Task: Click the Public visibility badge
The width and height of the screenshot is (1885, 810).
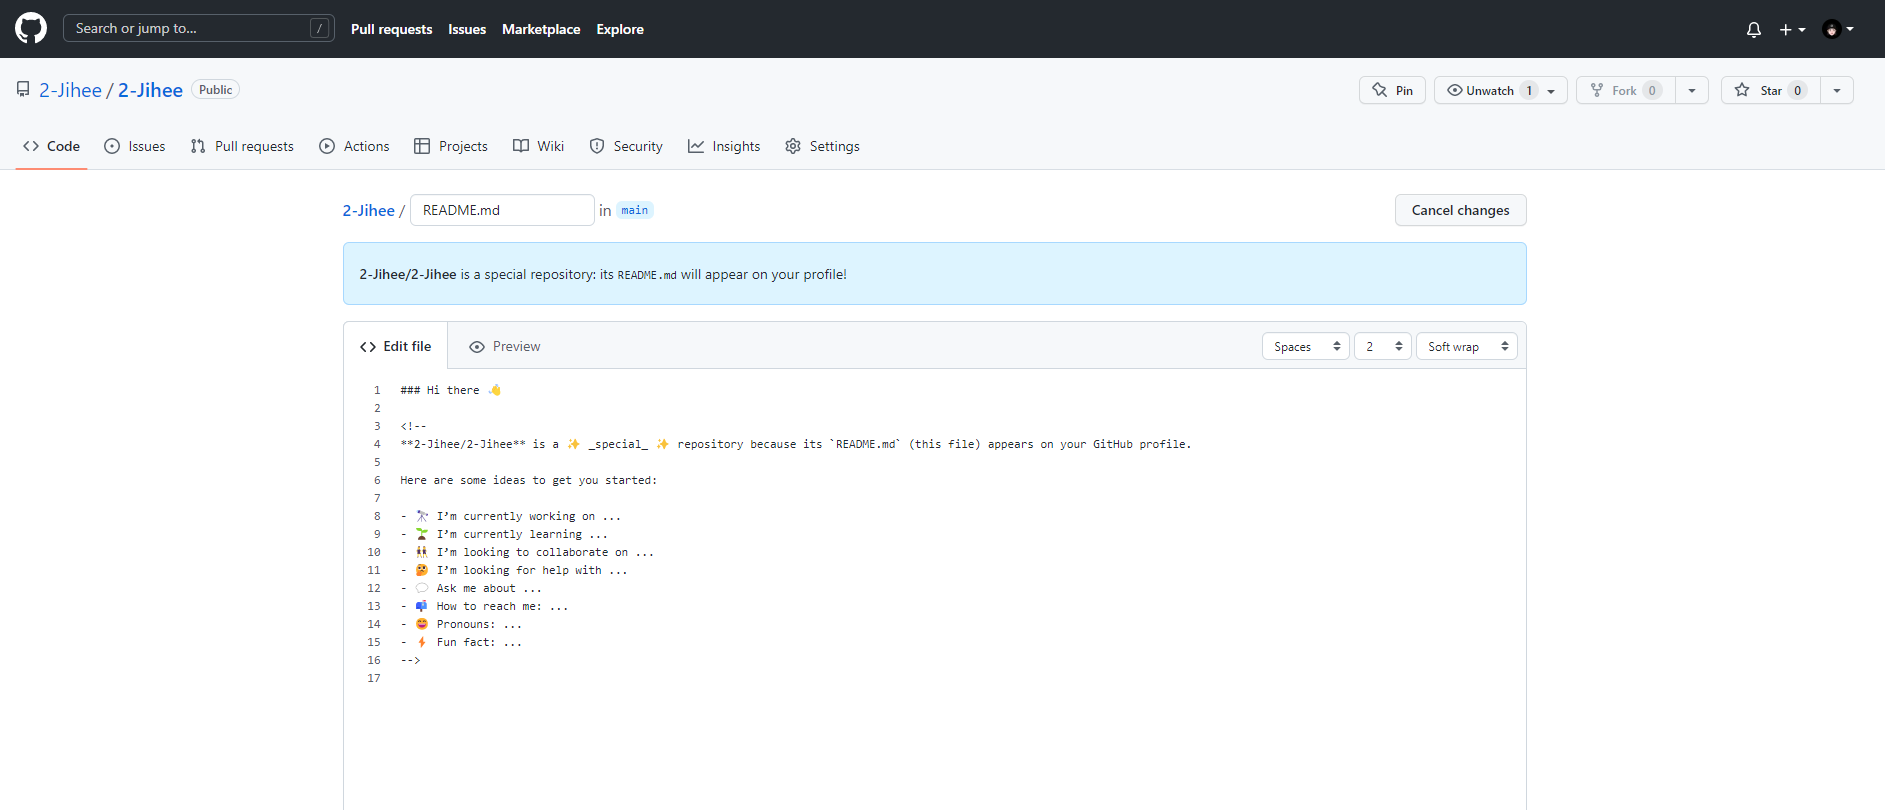Action: (215, 90)
